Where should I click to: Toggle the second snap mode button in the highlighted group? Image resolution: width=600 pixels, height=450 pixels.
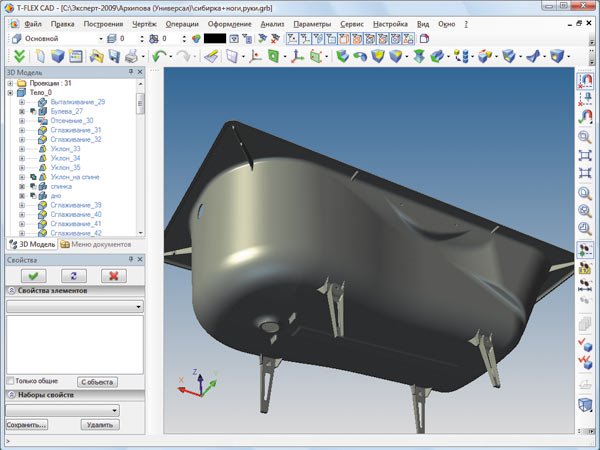305,39
